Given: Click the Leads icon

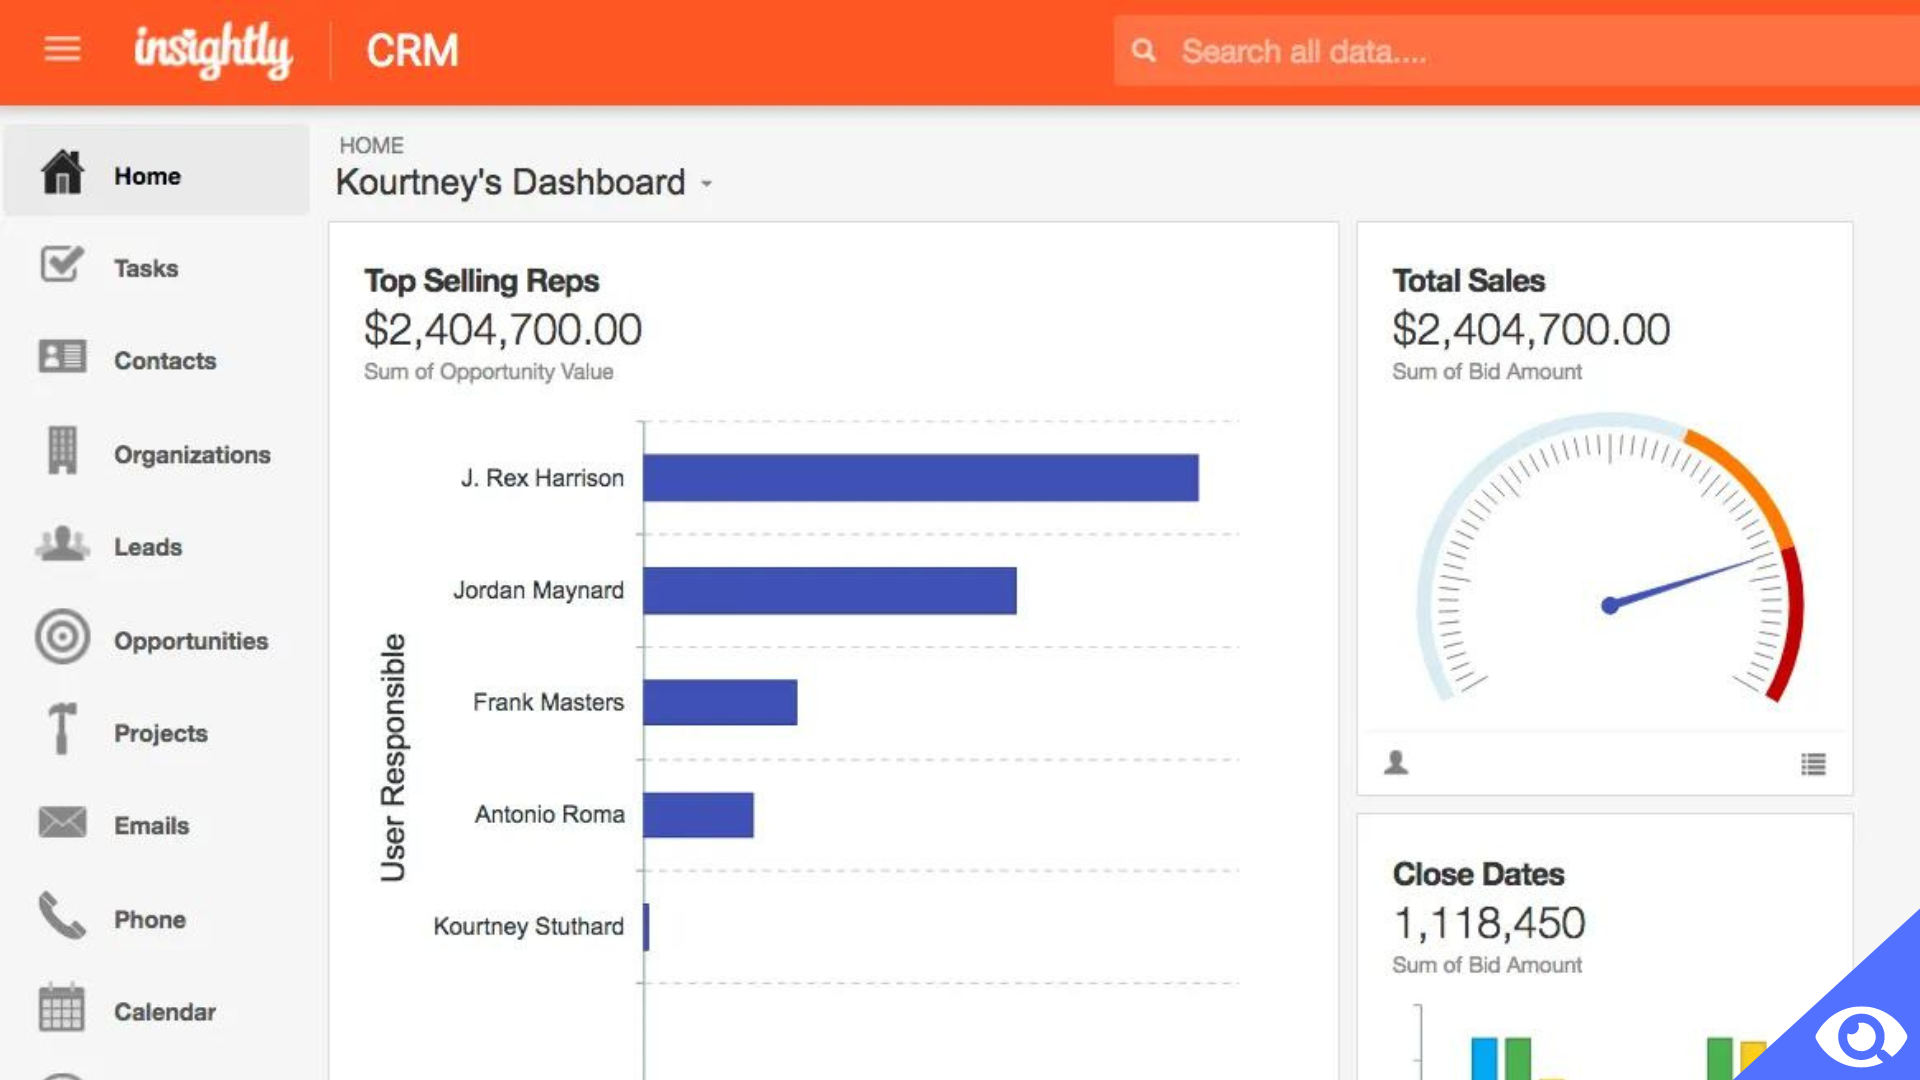Looking at the screenshot, I should [x=60, y=544].
